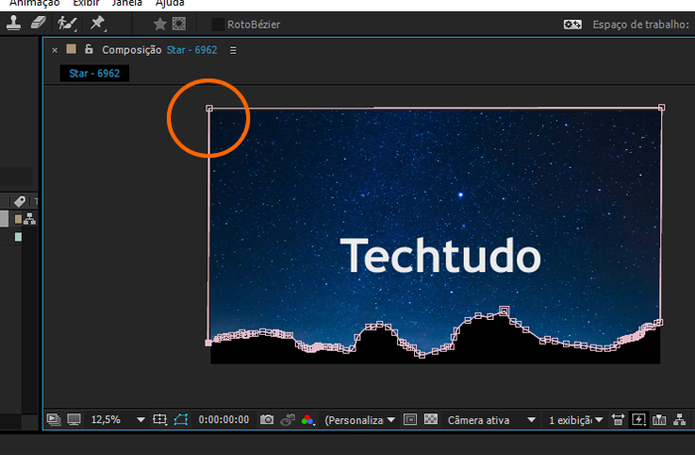Image resolution: width=695 pixels, height=455 pixels.
Task: Click the teal label swatch in left panel
Action: click(x=18, y=237)
